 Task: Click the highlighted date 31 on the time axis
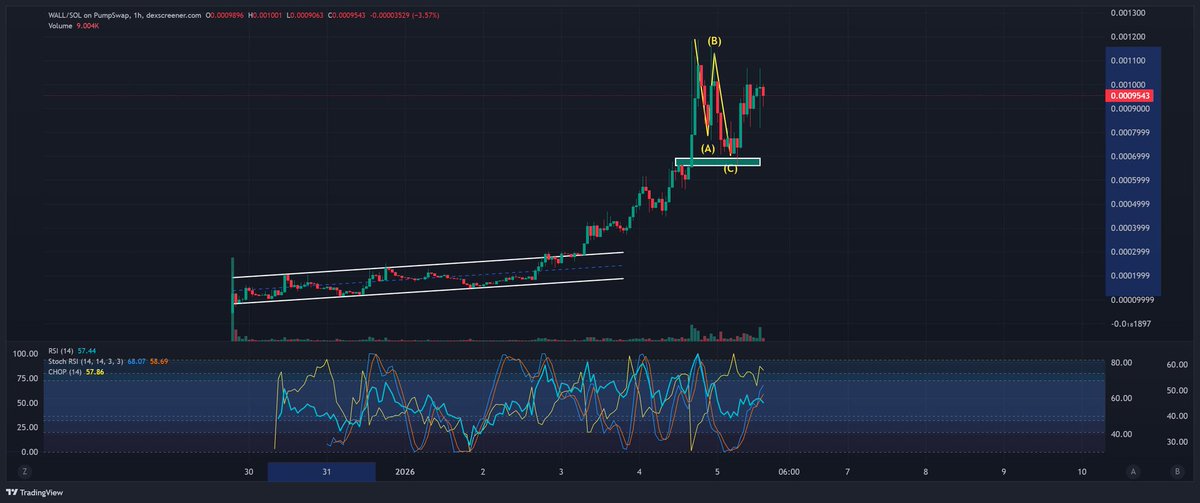click(x=325, y=471)
